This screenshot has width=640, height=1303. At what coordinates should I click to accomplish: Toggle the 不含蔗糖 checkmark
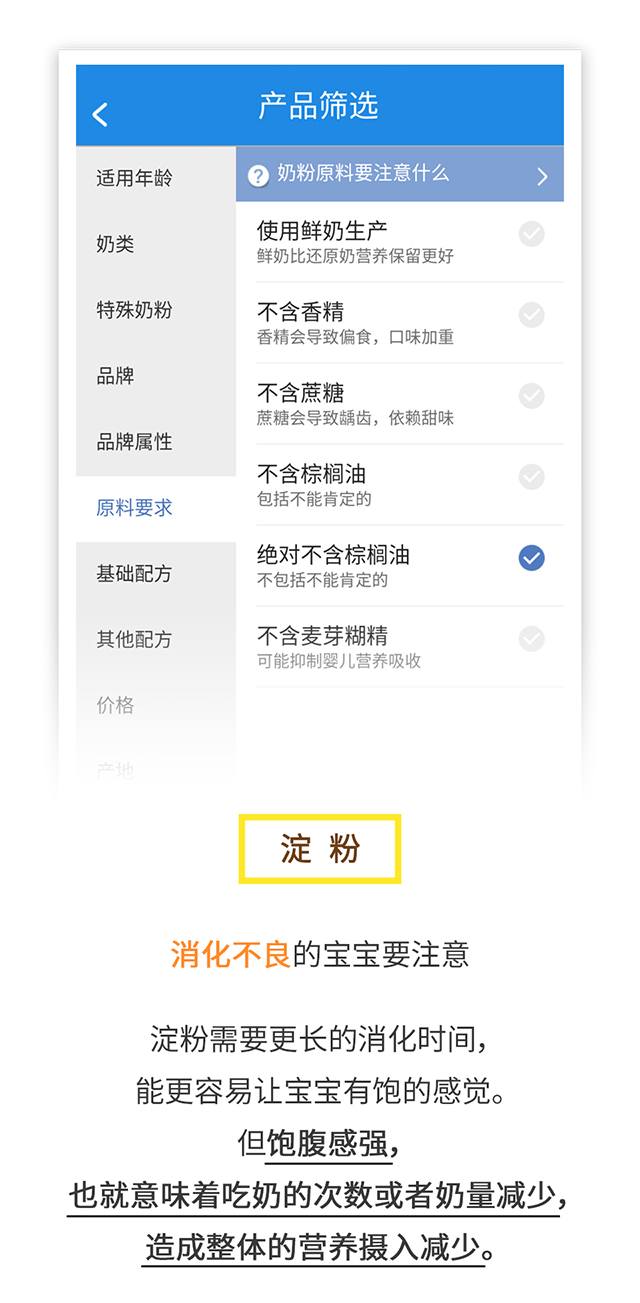(x=531, y=396)
